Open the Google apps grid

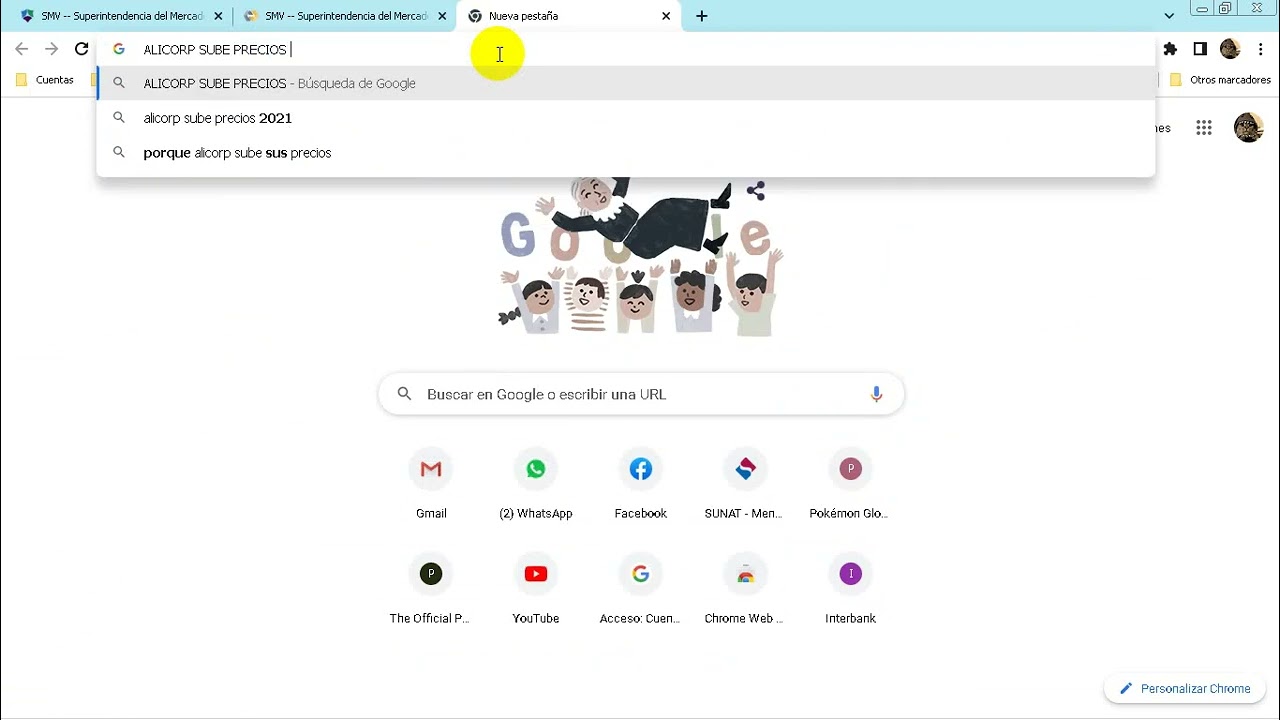[1204, 127]
